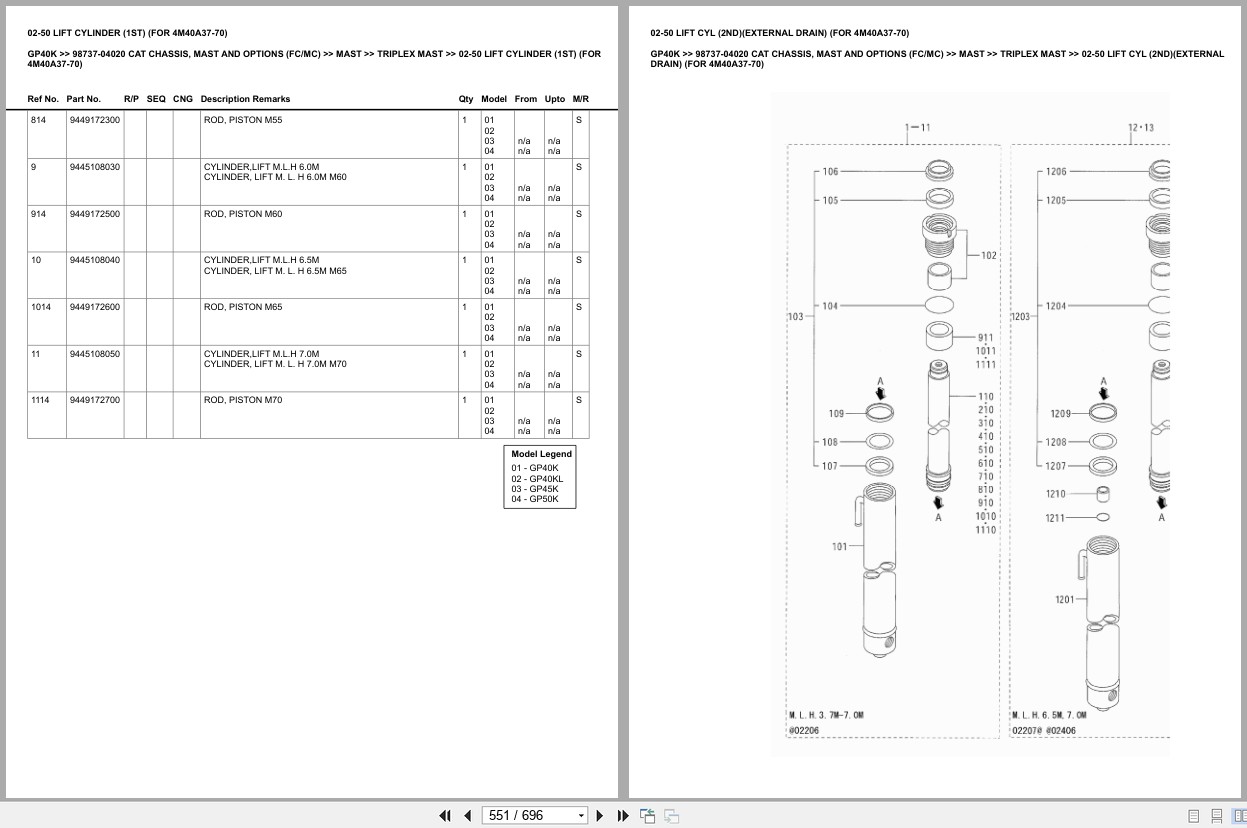1247x828 pixels.
Task: Click the Part No. column header
Action: click(x=84, y=99)
